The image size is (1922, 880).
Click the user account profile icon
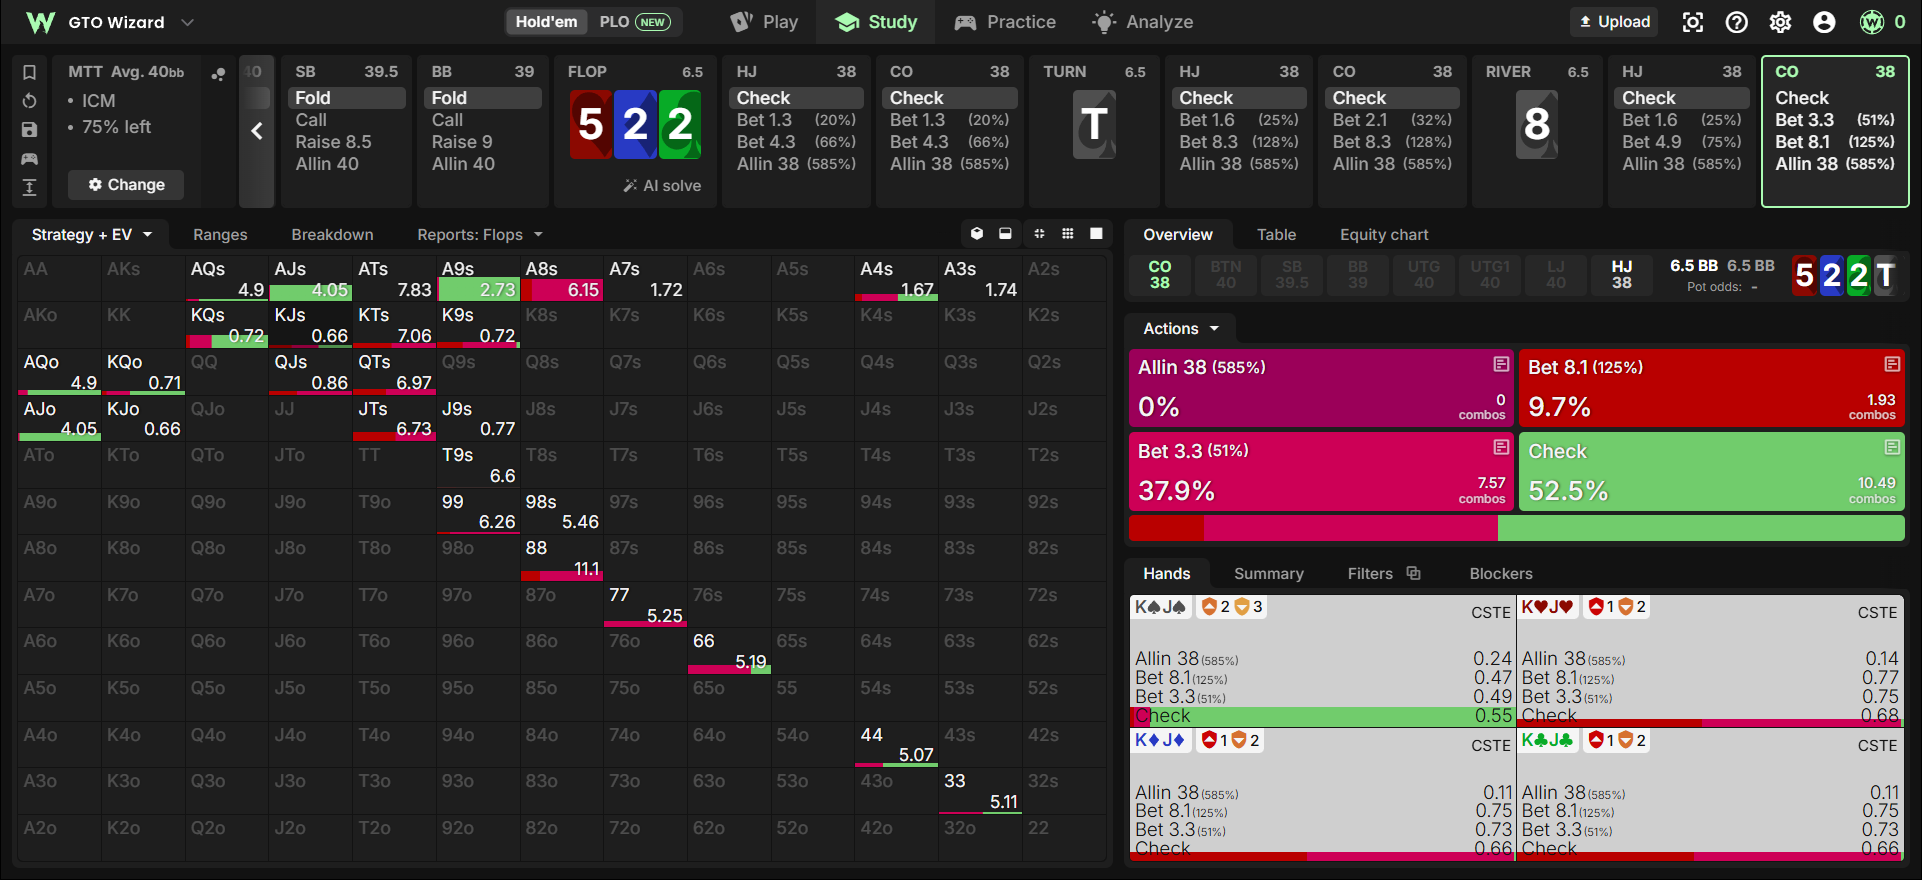(1824, 22)
